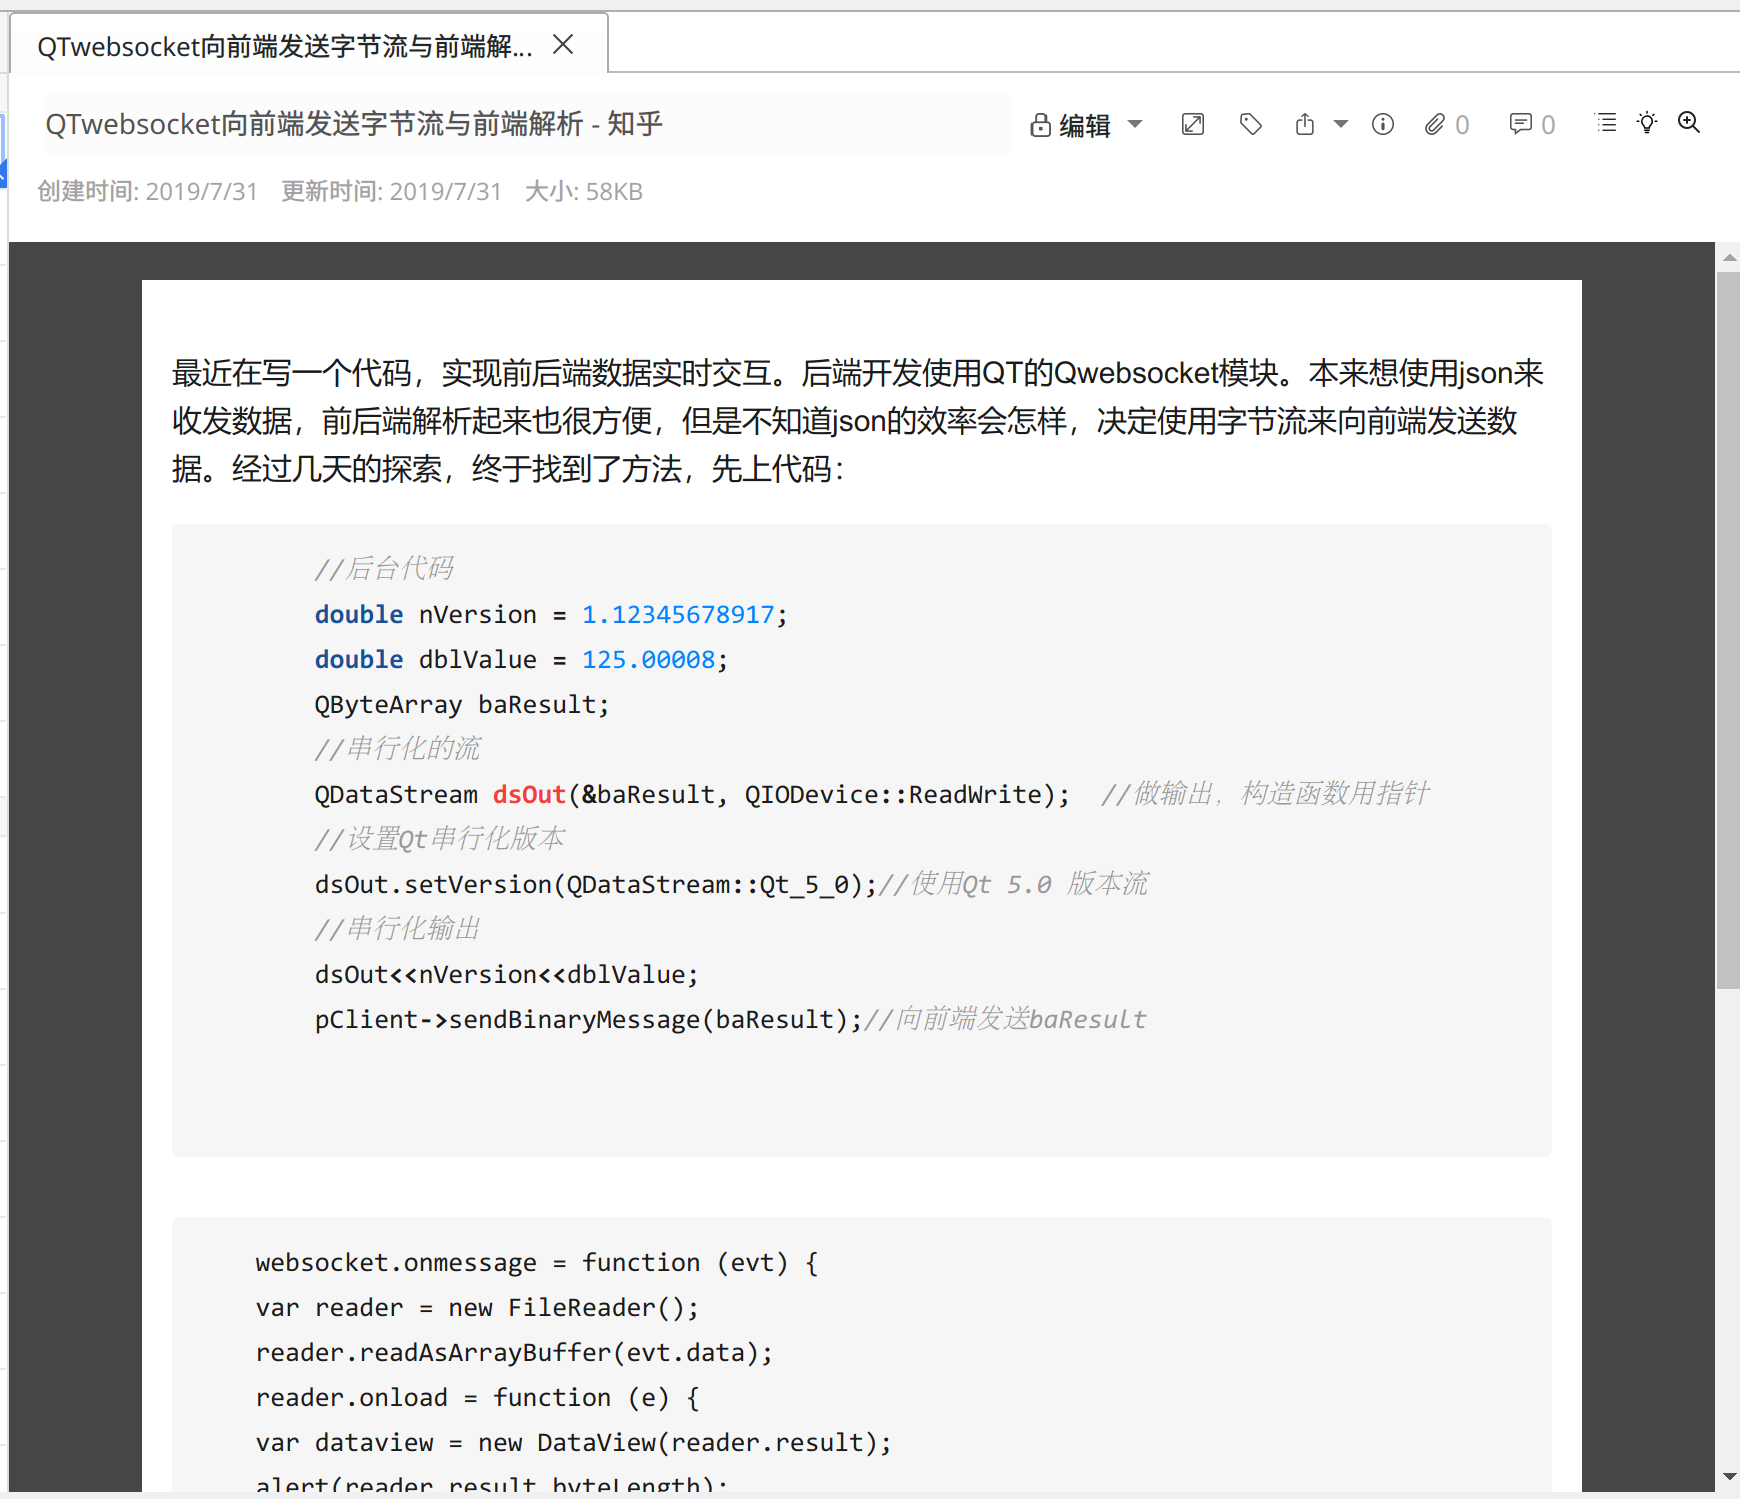Click the comment "//做输出, 构造函数用指针"

click(1265, 794)
